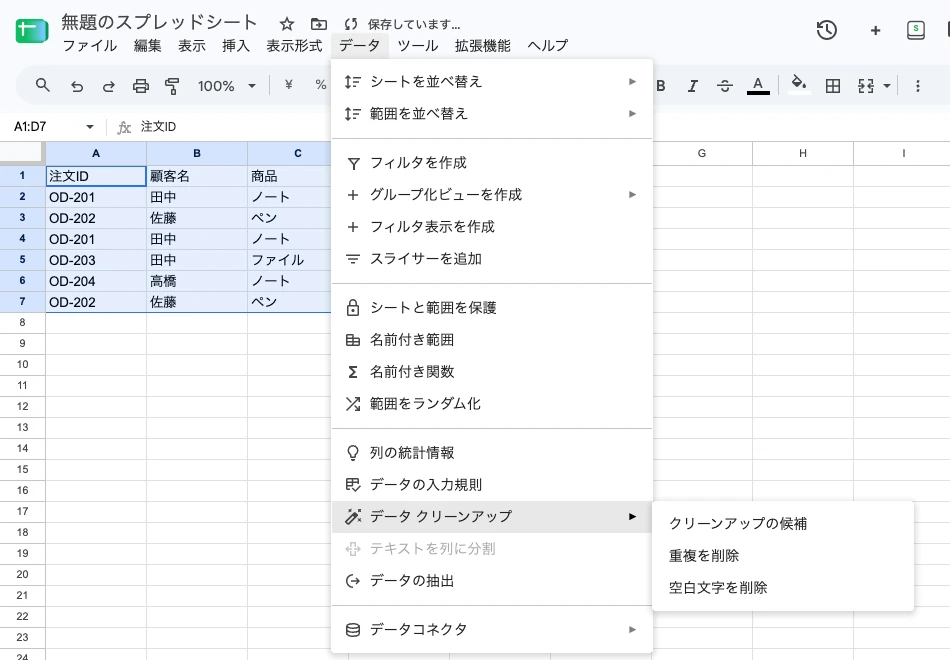Open the 拡張機能 menu
950x660 pixels.
[482, 45]
